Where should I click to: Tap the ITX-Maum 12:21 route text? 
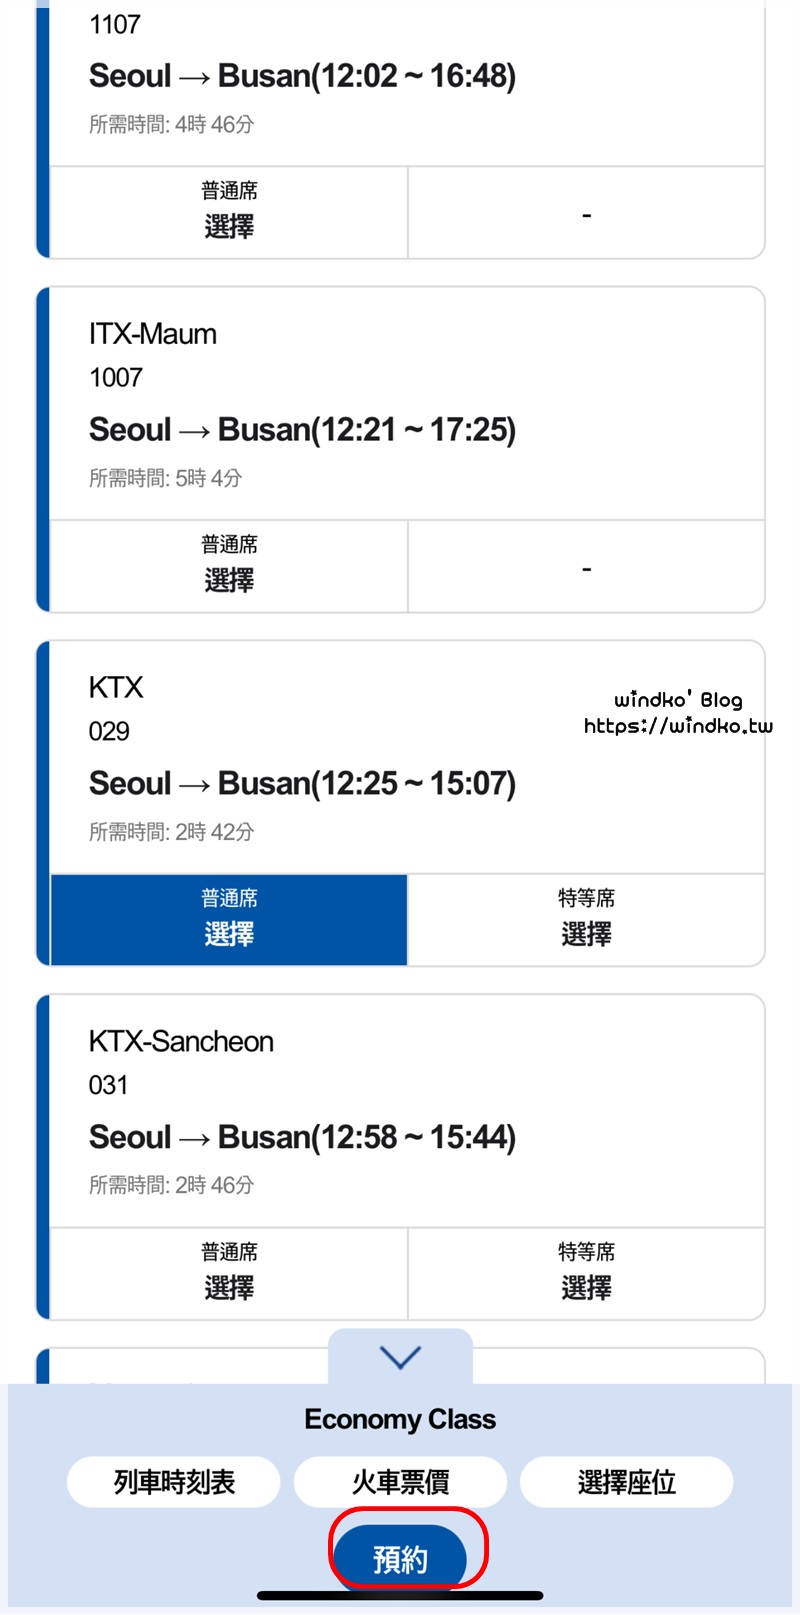302,430
